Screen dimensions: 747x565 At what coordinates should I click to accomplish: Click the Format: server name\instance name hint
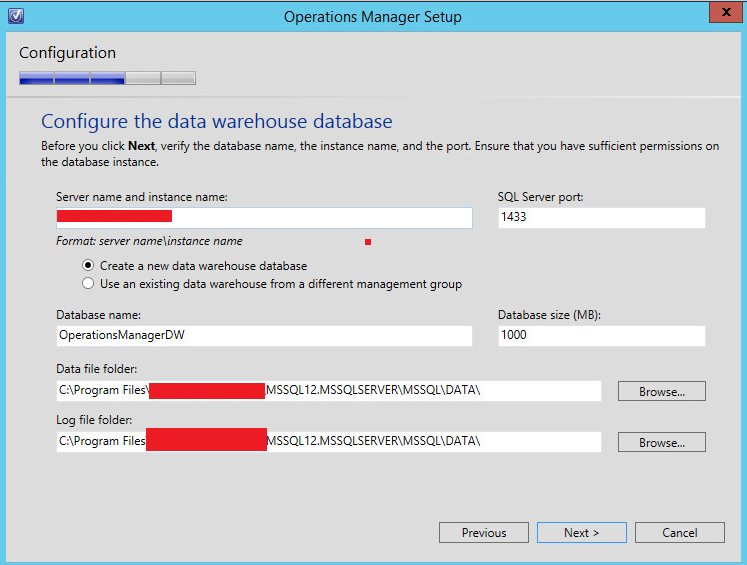pyautogui.click(x=149, y=241)
